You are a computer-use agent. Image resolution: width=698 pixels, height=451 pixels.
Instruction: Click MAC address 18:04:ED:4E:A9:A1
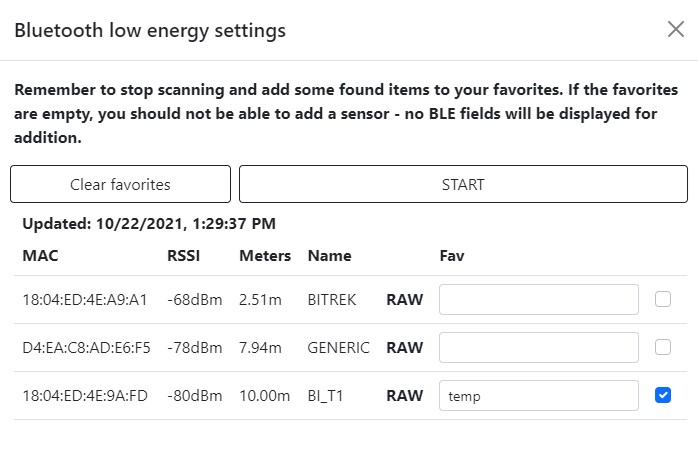click(85, 300)
